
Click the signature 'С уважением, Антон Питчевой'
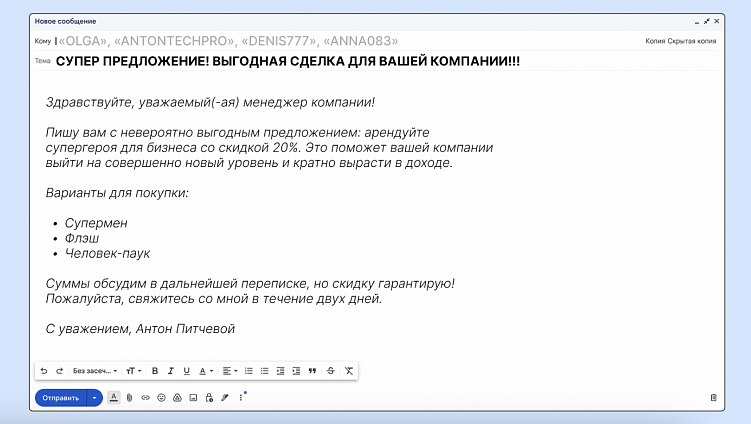click(140, 329)
